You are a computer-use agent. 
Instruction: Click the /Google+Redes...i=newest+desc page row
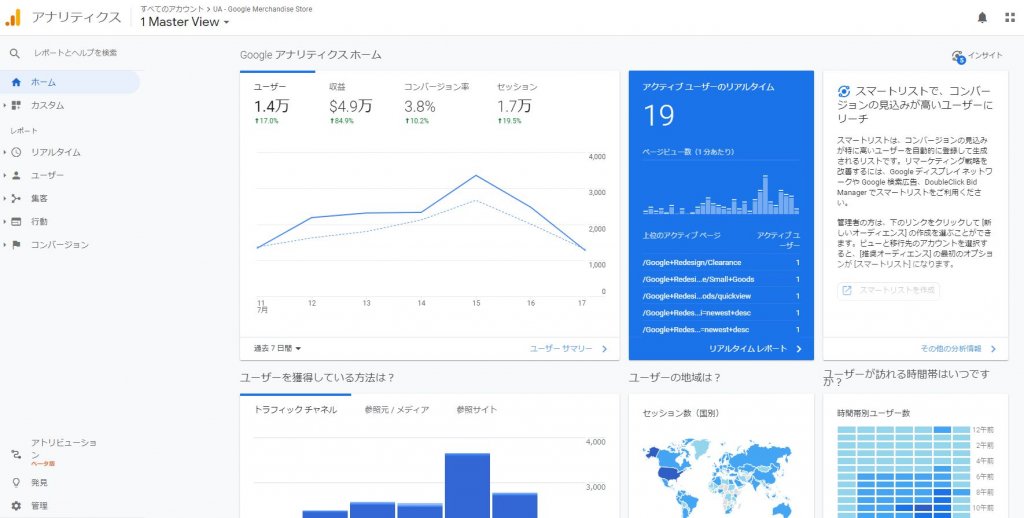[721, 313]
